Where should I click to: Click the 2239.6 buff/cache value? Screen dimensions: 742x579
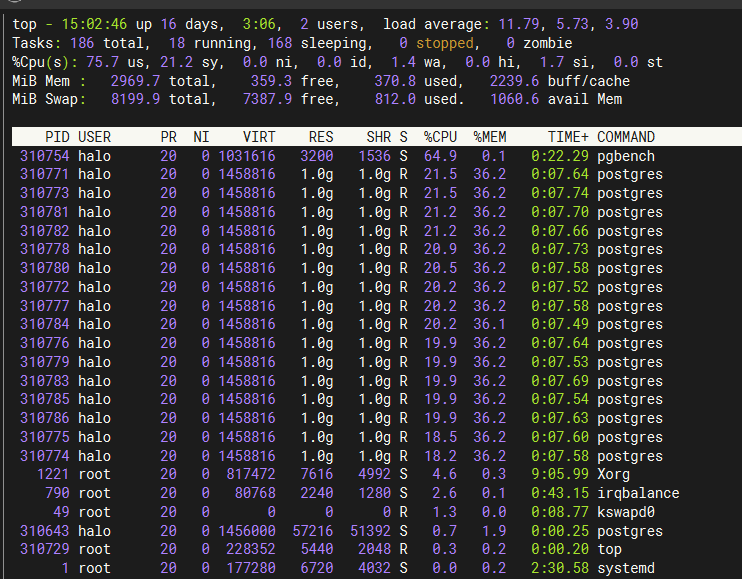[x=514, y=81]
